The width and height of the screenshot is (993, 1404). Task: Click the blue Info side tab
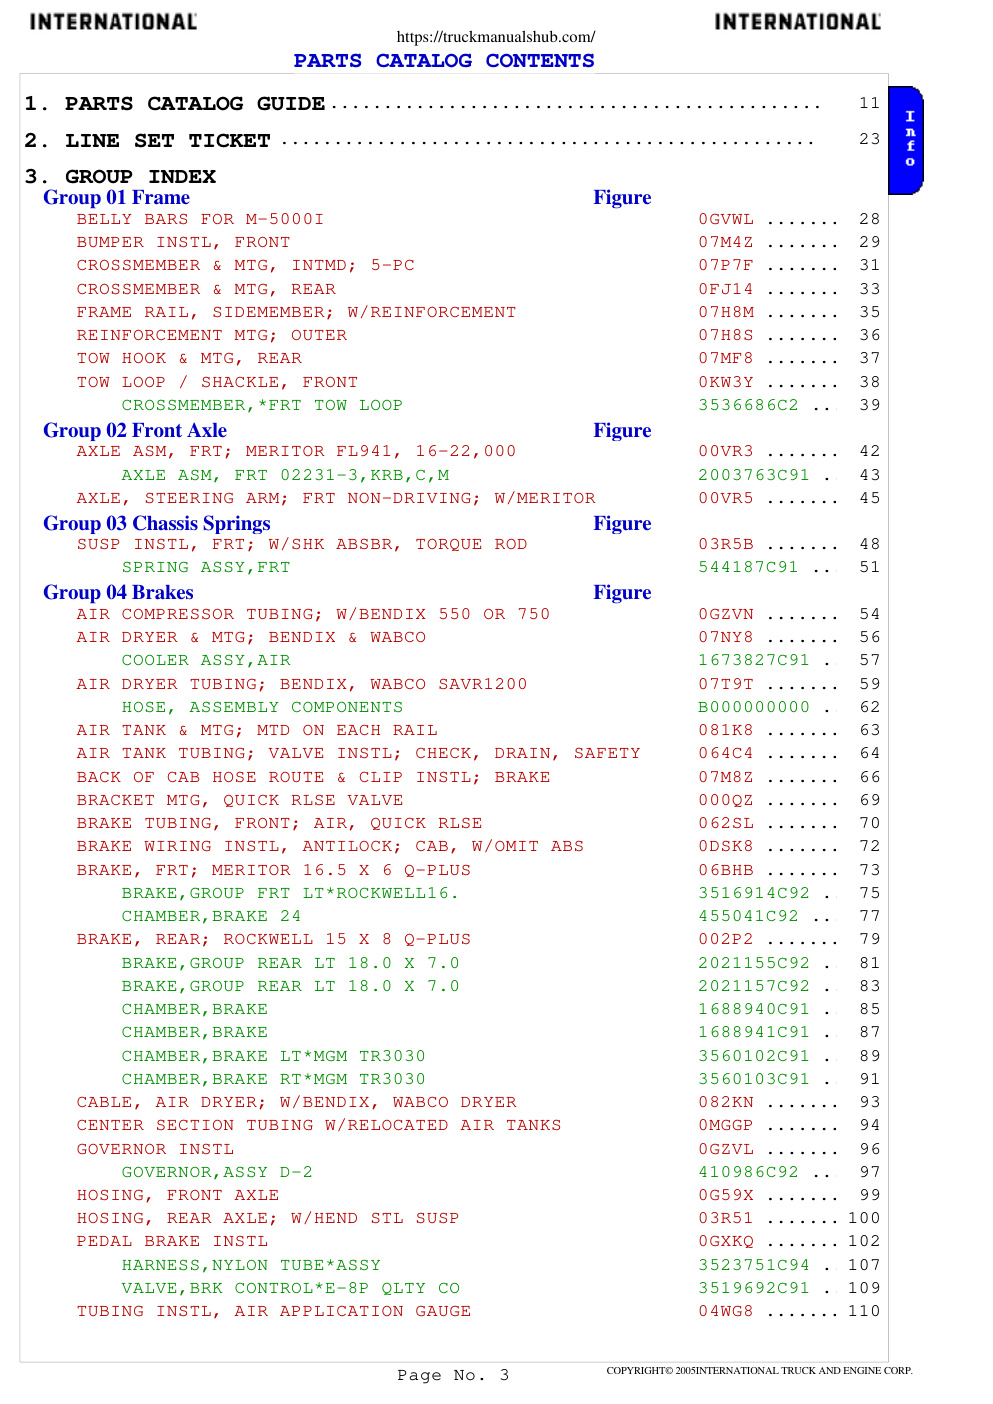[905, 140]
